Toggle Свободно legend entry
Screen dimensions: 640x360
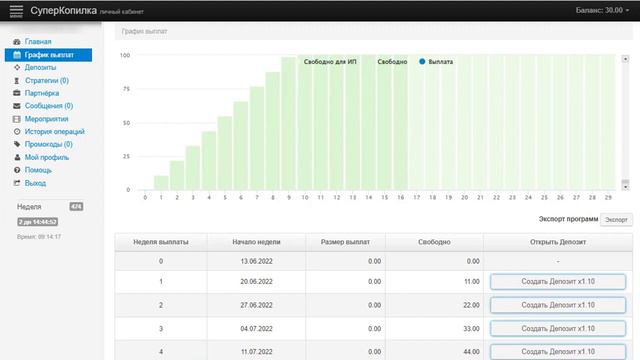[x=392, y=62]
